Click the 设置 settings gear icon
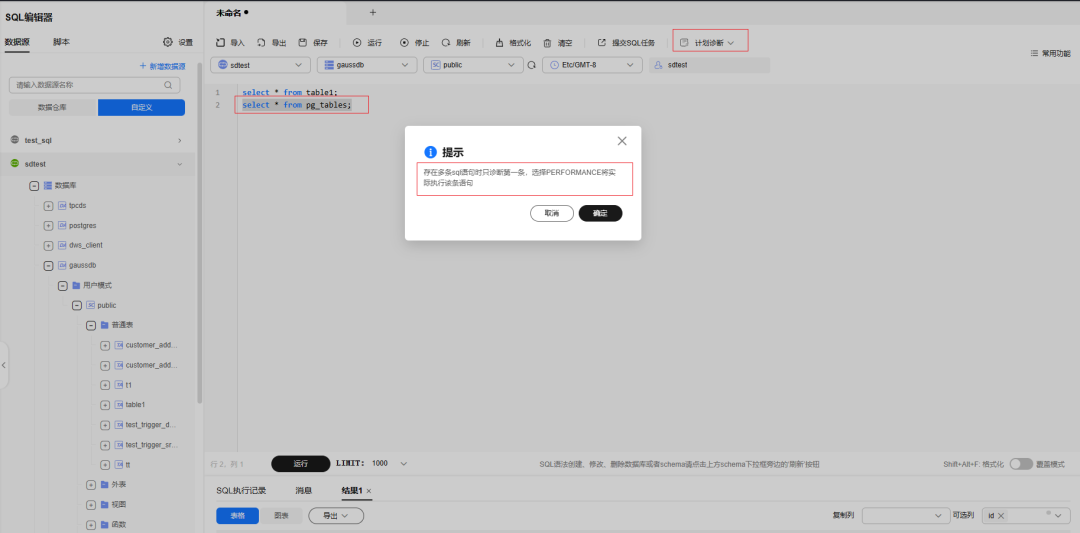1080x533 pixels. coord(167,42)
